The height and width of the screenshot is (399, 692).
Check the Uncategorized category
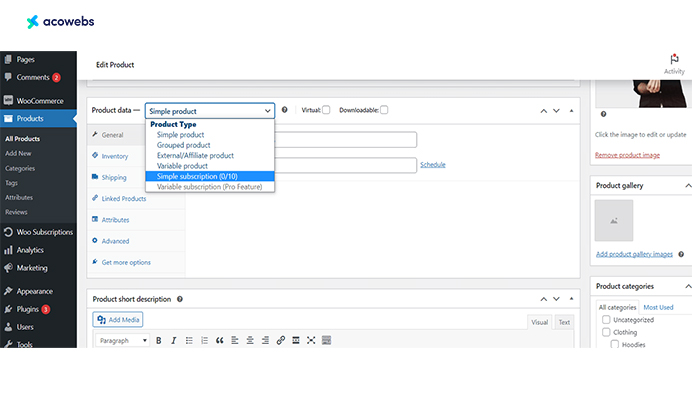coord(606,320)
